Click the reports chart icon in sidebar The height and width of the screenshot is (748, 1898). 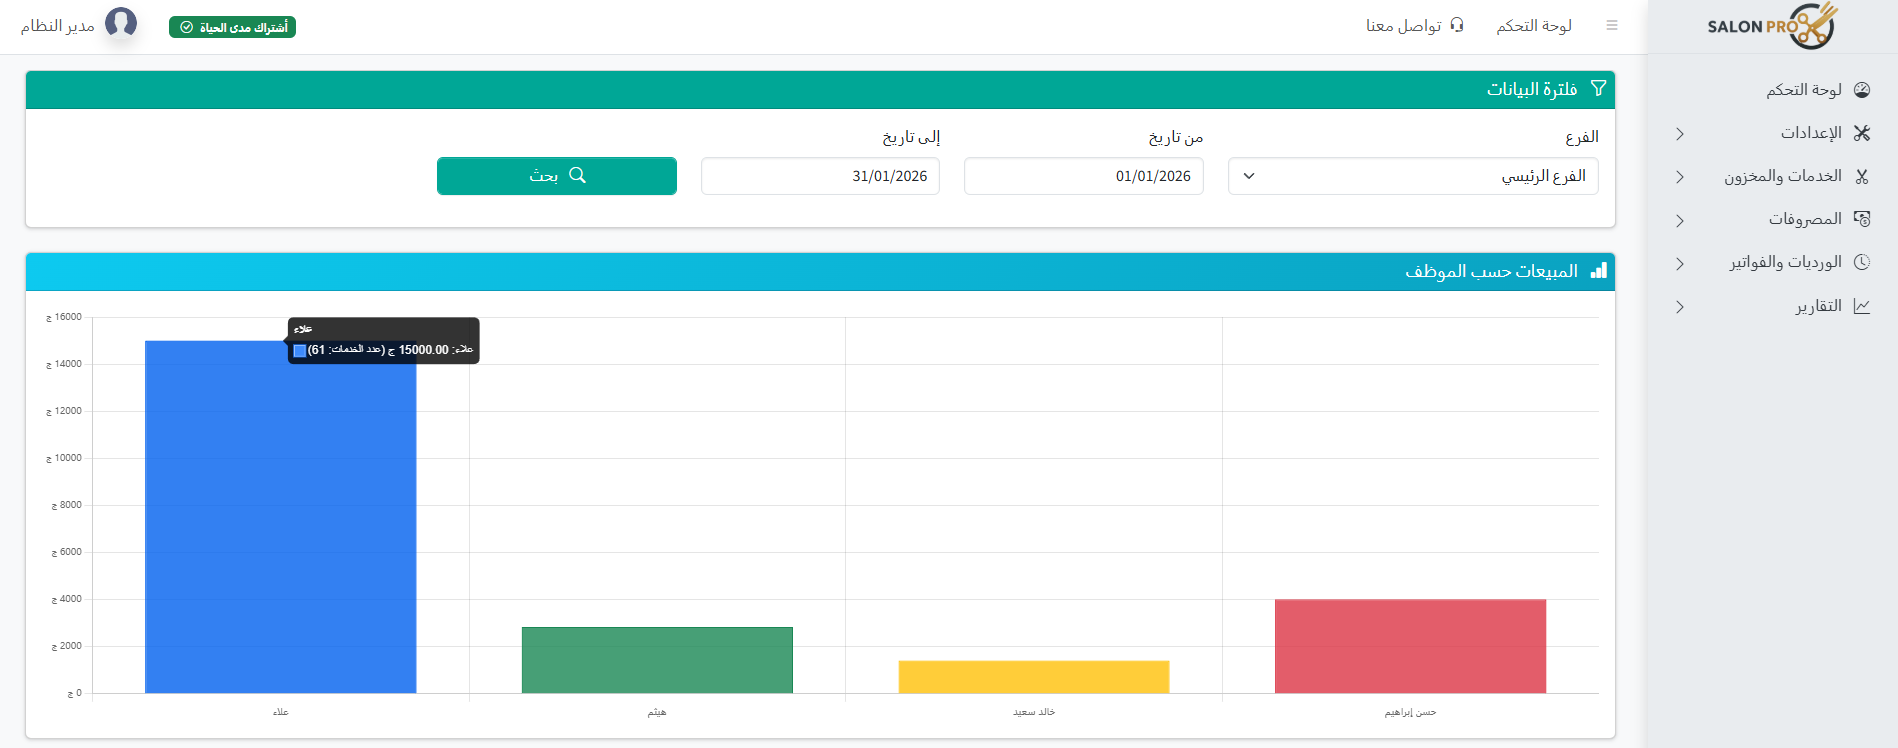click(1862, 306)
